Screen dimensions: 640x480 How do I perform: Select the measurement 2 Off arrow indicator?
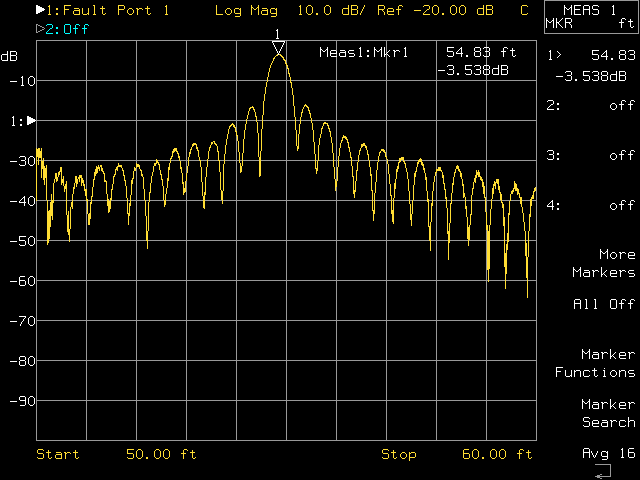point(40,29)
